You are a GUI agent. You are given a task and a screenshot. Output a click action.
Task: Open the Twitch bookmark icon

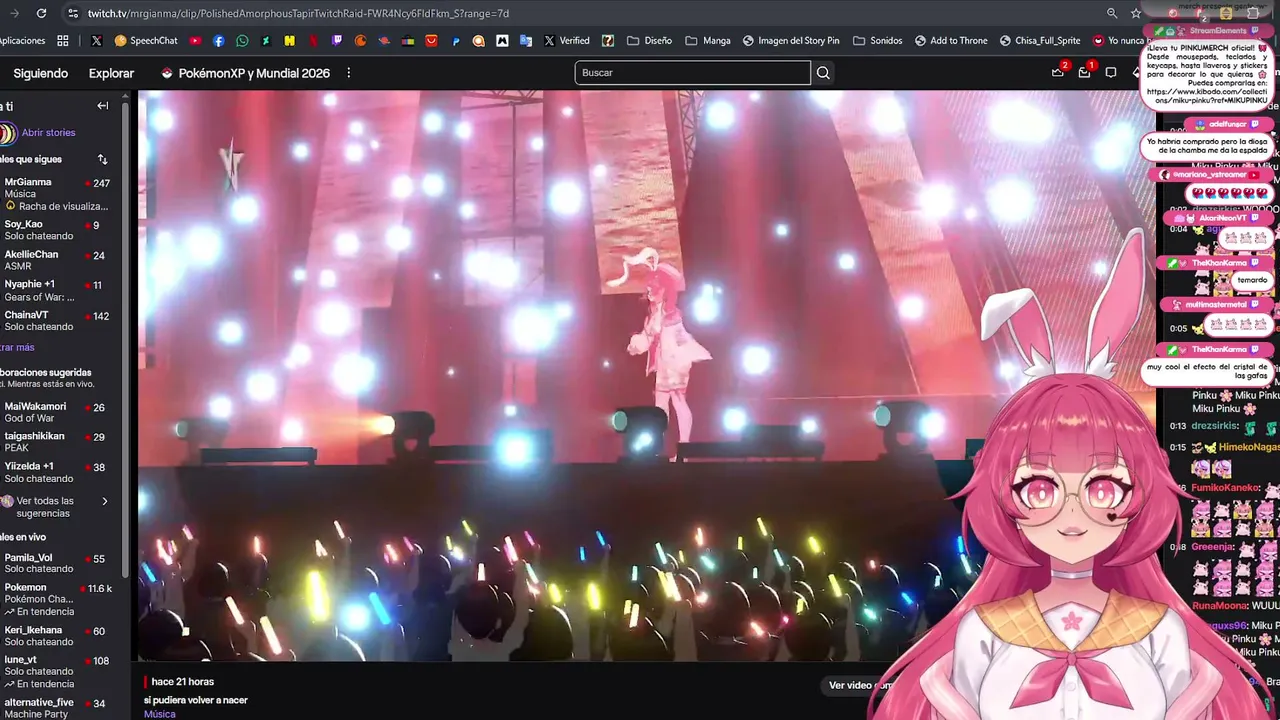[x=337, y=41]
